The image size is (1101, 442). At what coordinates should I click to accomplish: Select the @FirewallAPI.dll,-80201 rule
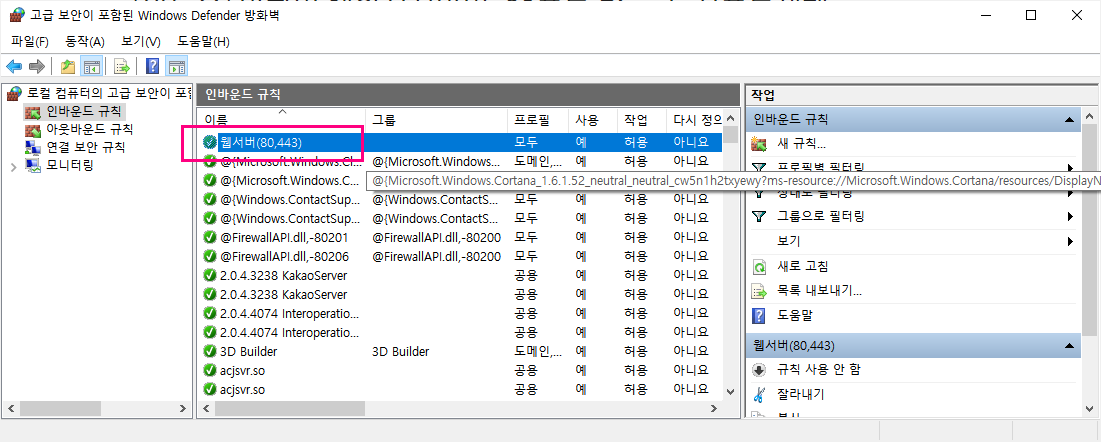pyautogui.click(x=283, y=238)
